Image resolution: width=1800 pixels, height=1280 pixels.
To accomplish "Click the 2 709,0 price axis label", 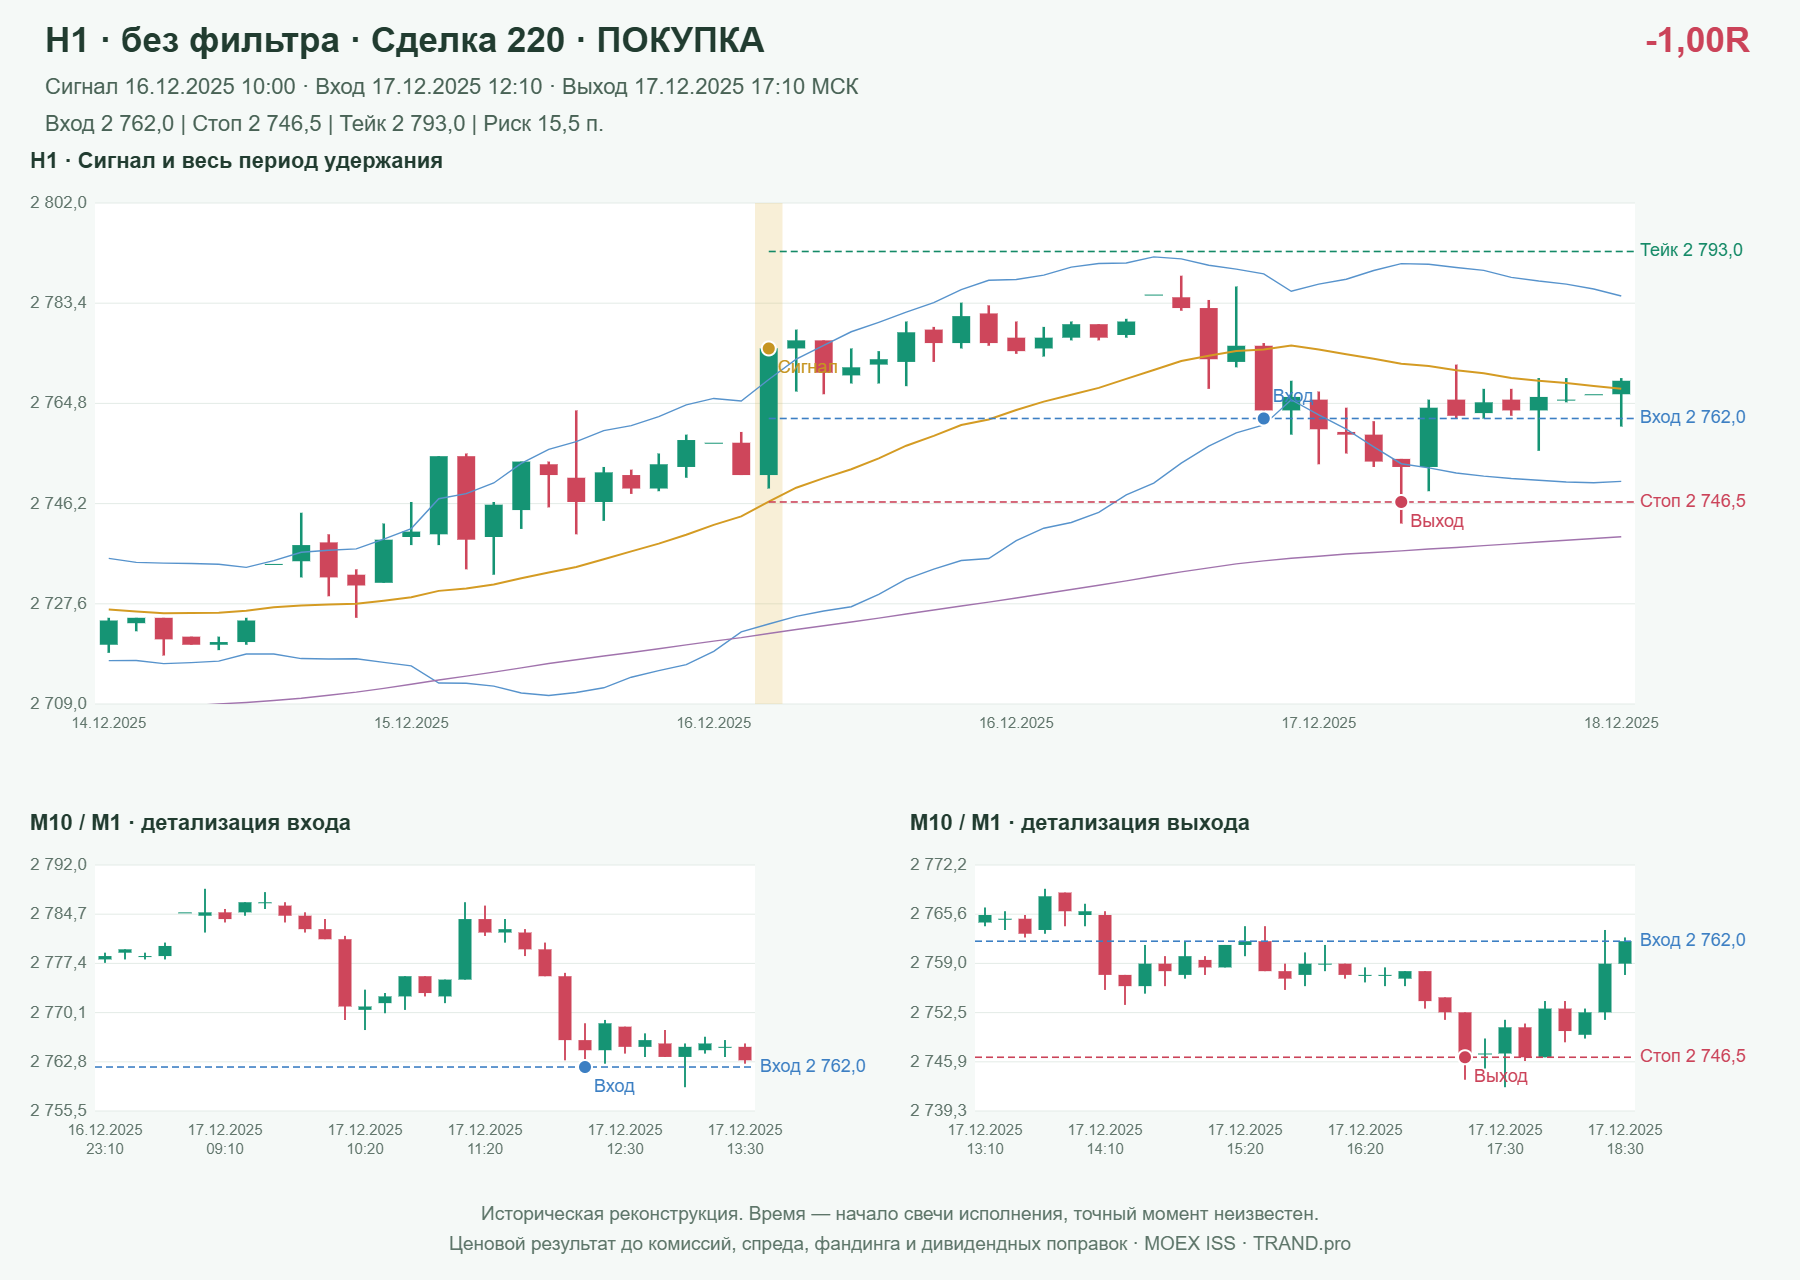I will coord(59,704).
